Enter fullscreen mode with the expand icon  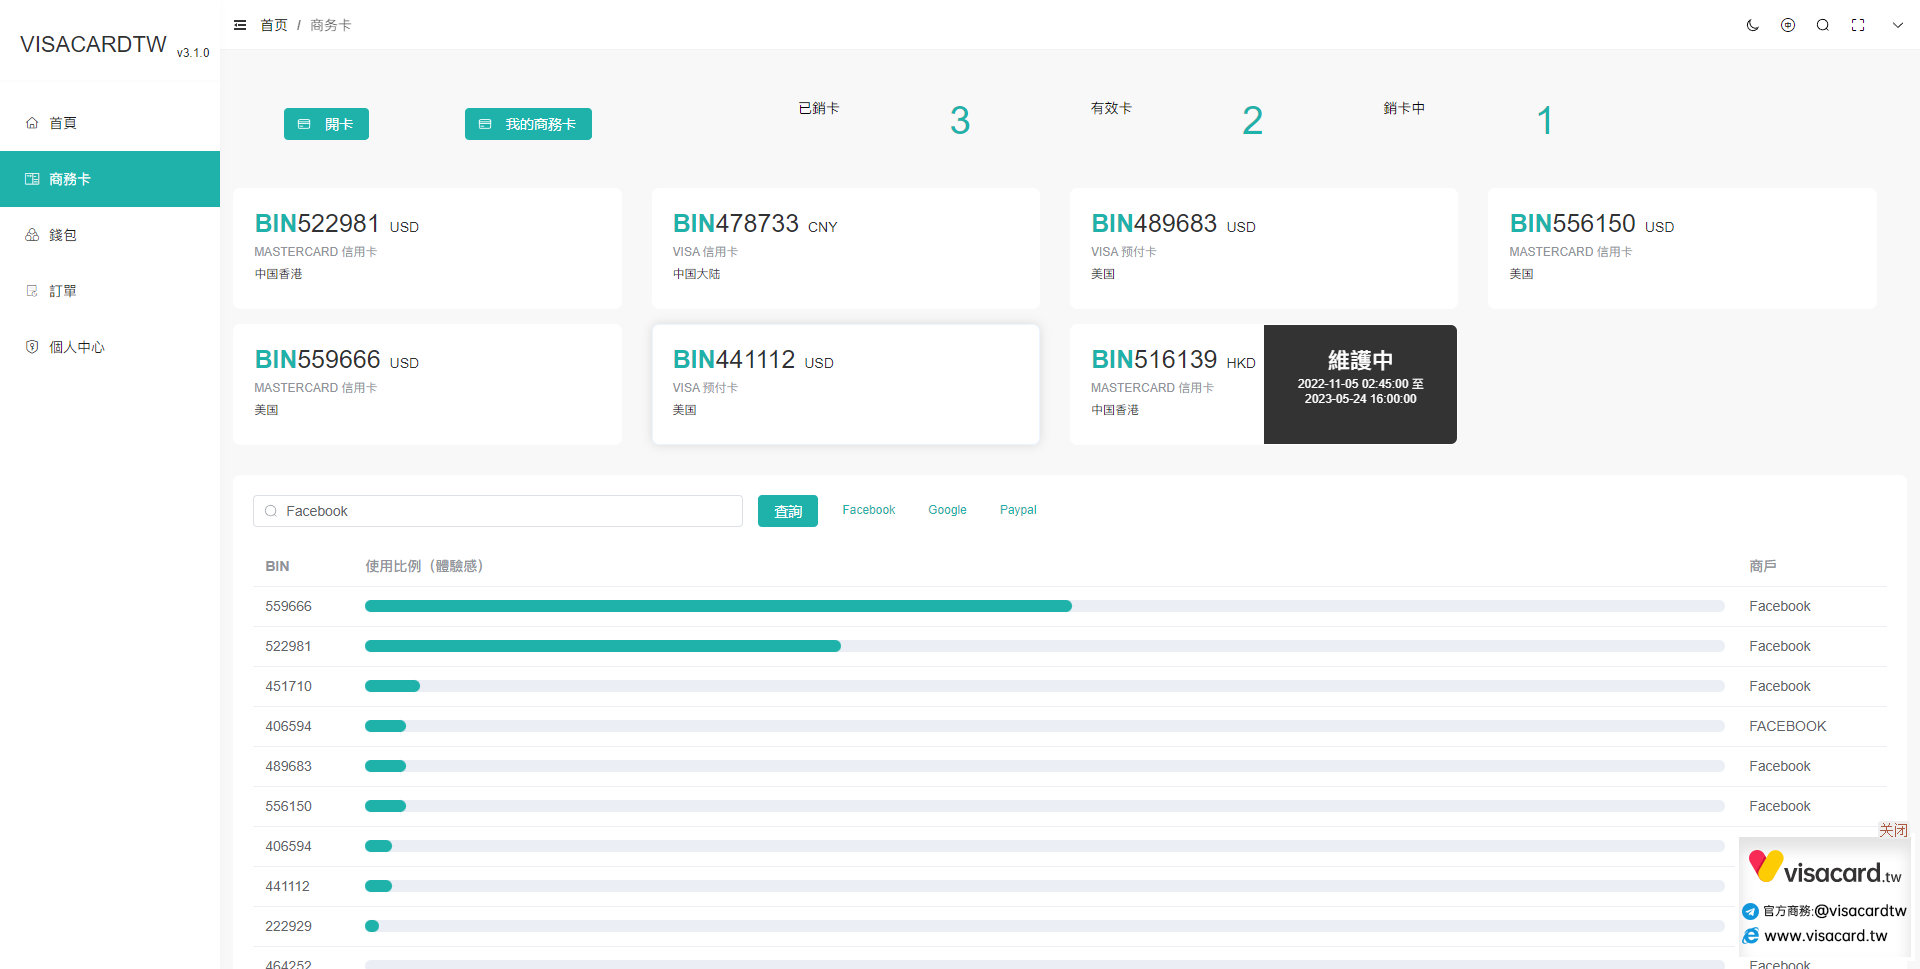point(1858,25)
